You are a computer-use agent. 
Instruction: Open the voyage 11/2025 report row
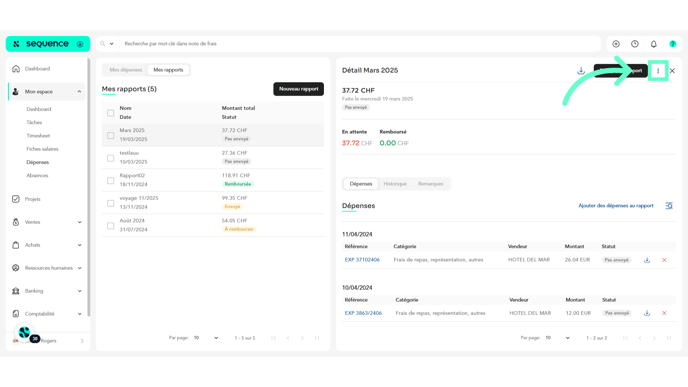click(x=213, y=203)
